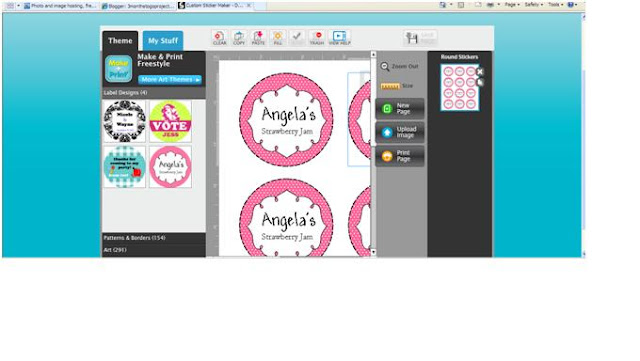
Task: Open the browser Safety menu
Action: pyautogui.click(x=533, y=4)
